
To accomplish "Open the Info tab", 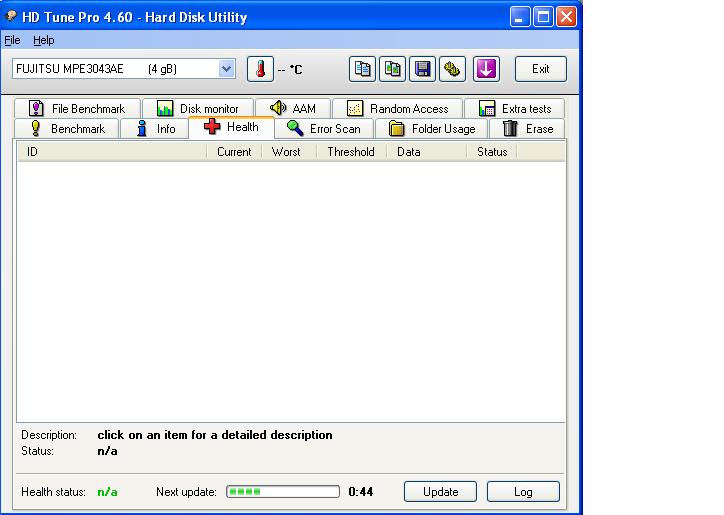I will (155, 129).
